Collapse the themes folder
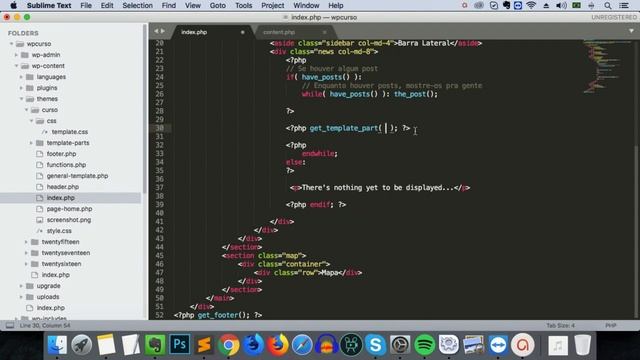The image size is (640, 360). point(21,99)
